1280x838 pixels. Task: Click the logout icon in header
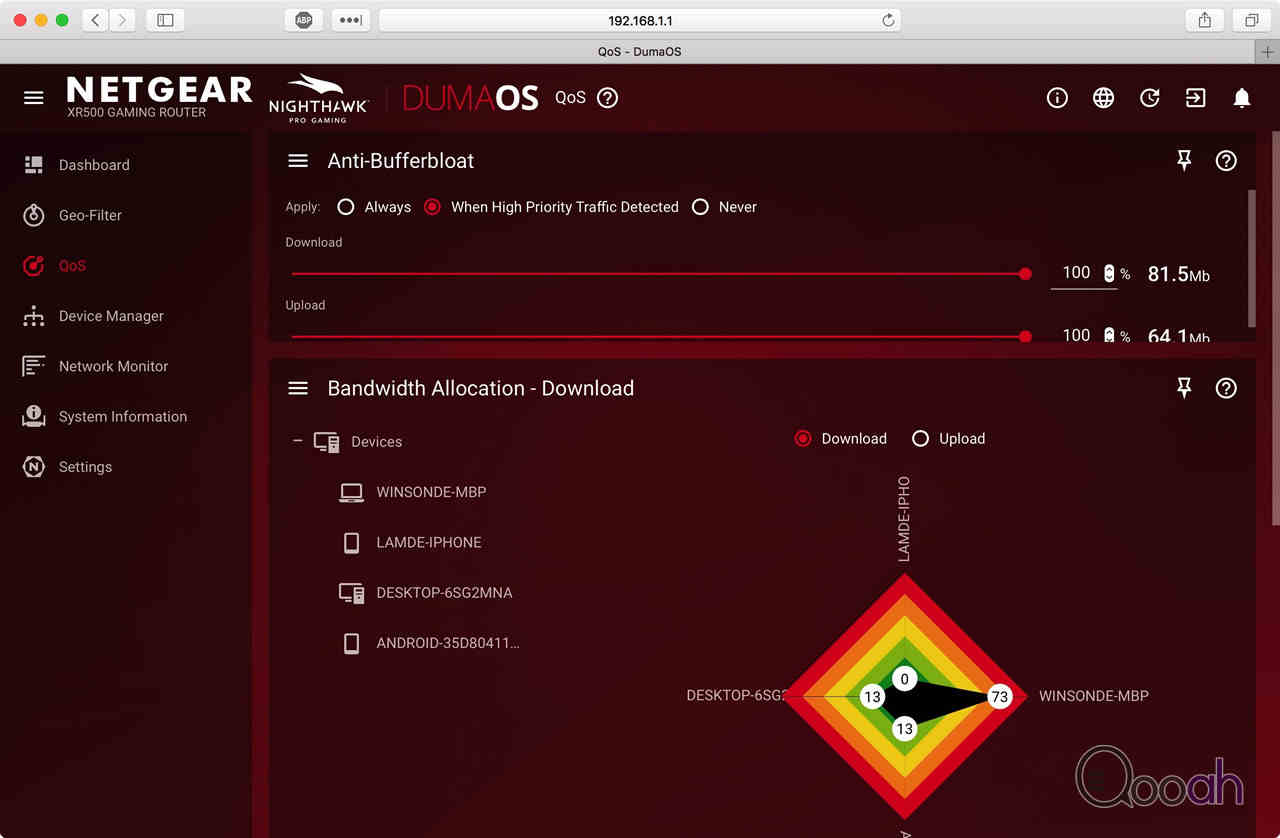pos(1196,98)
